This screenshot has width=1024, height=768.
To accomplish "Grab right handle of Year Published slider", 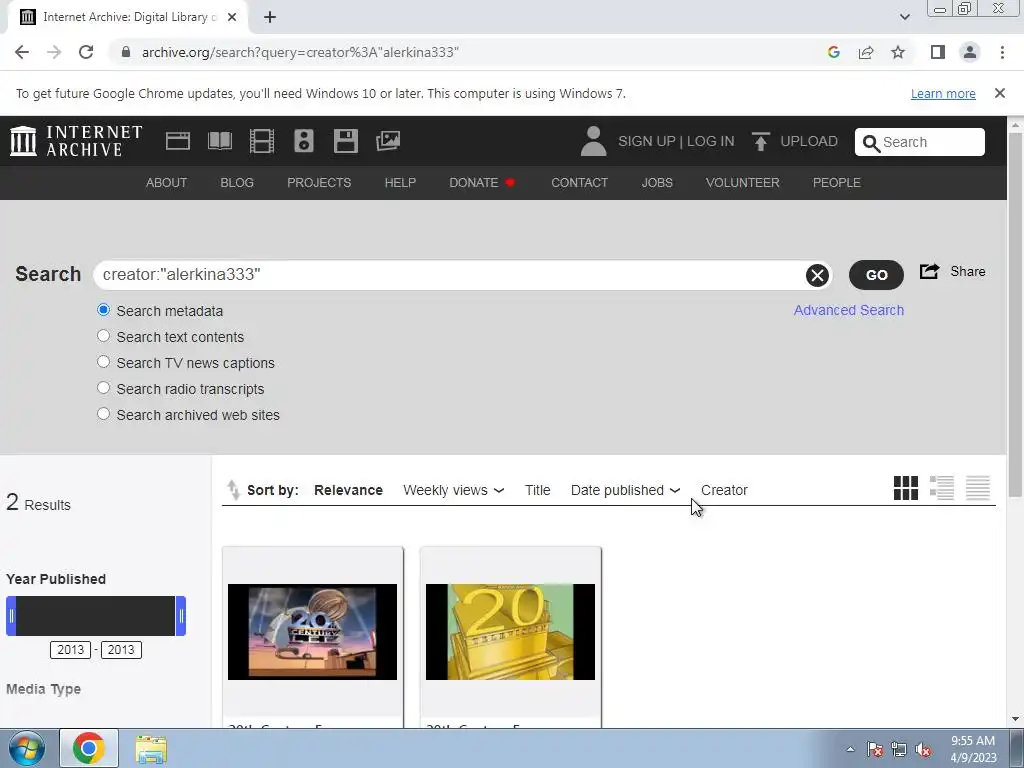I will 181,616.
